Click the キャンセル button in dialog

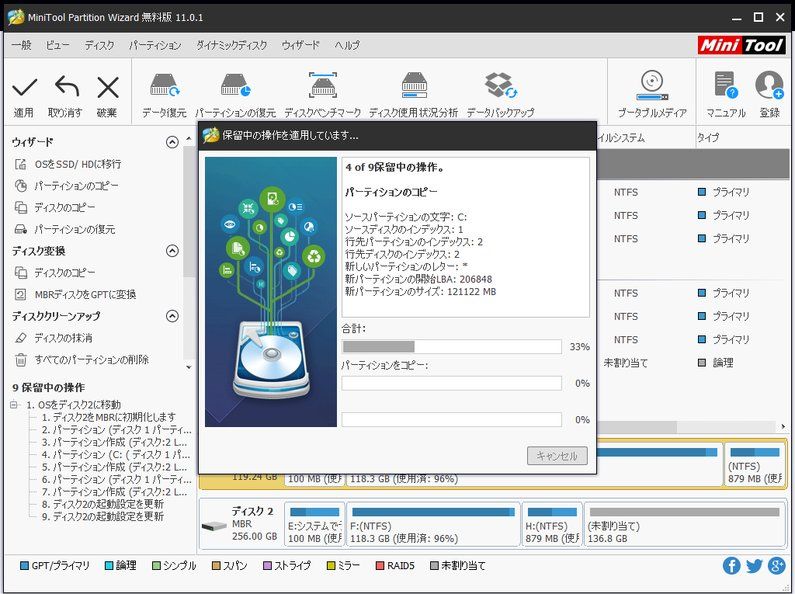(557, 456)
